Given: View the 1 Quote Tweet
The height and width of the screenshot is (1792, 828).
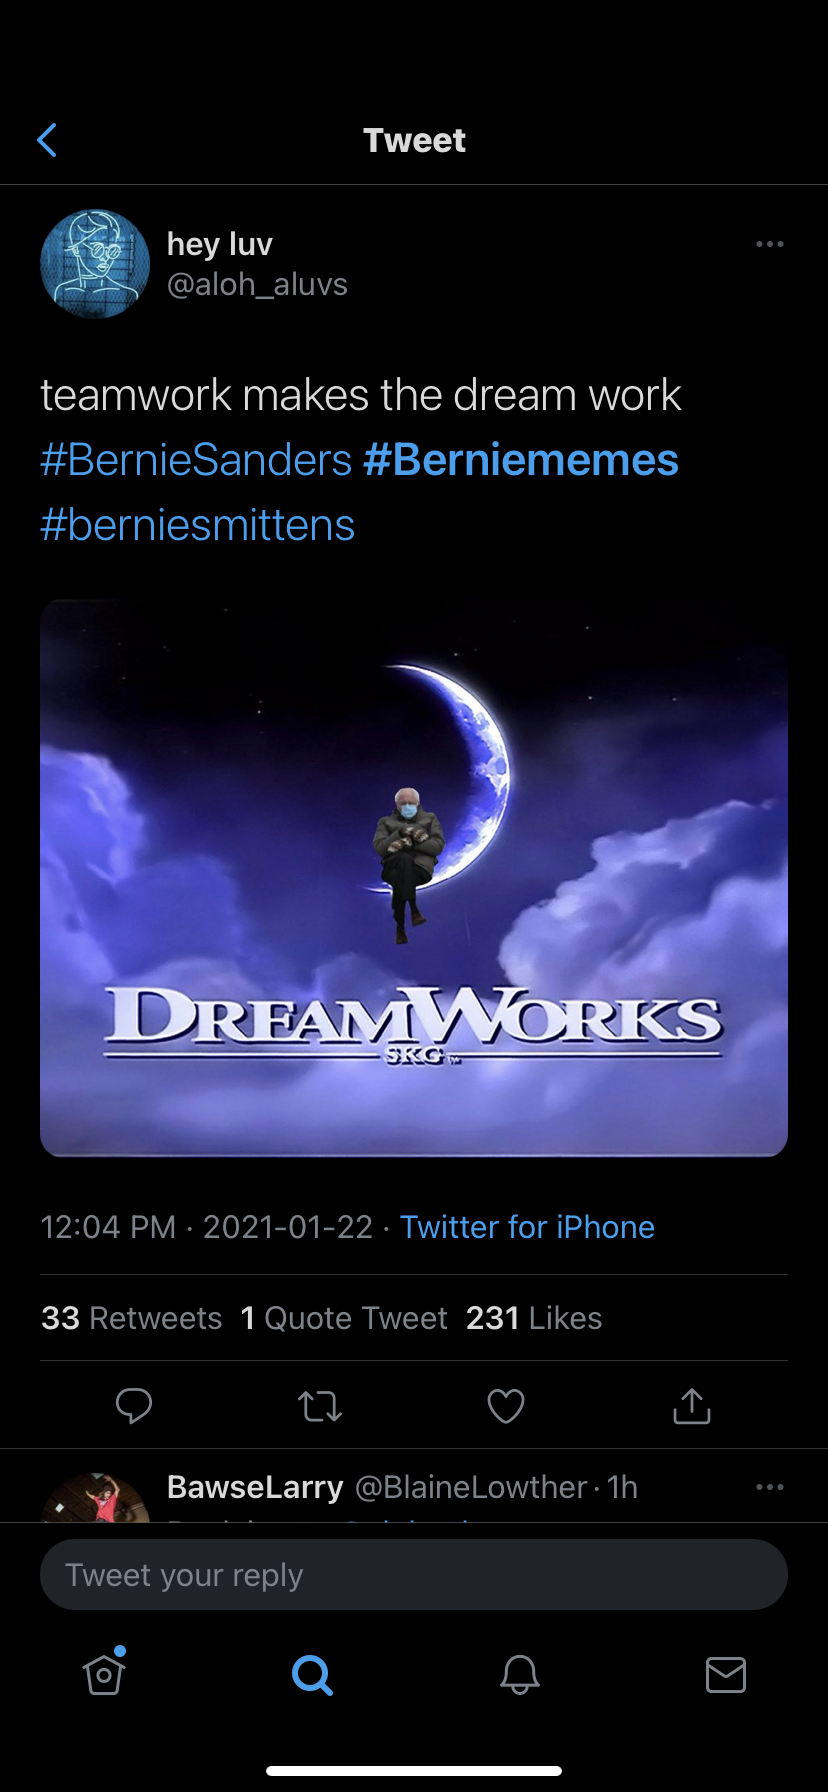Looking at the screenshot, I should [x=344, y=1318].
